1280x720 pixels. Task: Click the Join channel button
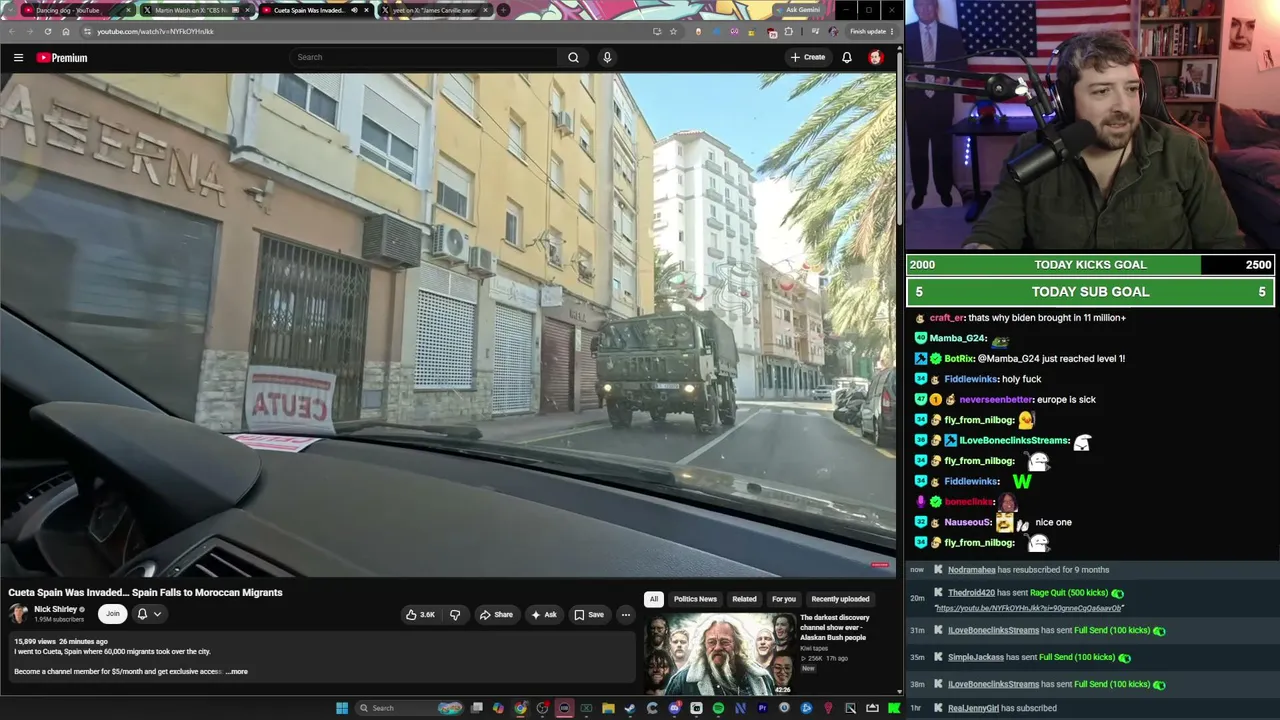click(x=113, y=614)
